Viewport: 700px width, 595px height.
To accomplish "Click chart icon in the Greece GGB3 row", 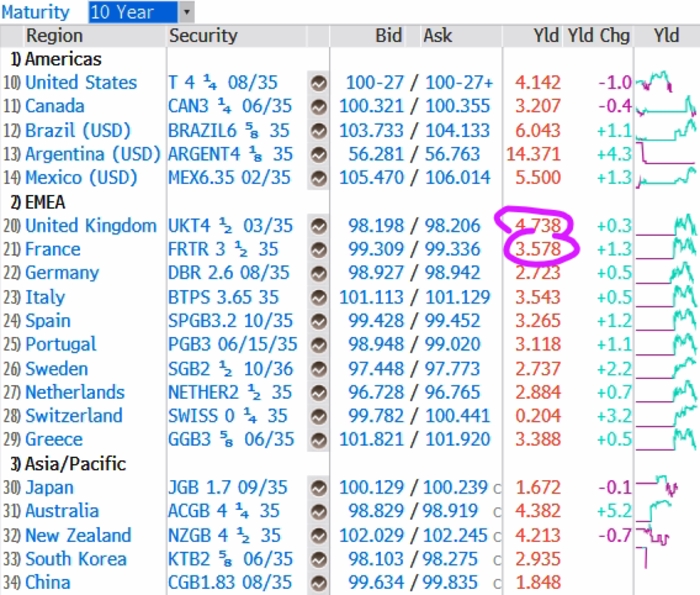I will [x=319, y=440].
